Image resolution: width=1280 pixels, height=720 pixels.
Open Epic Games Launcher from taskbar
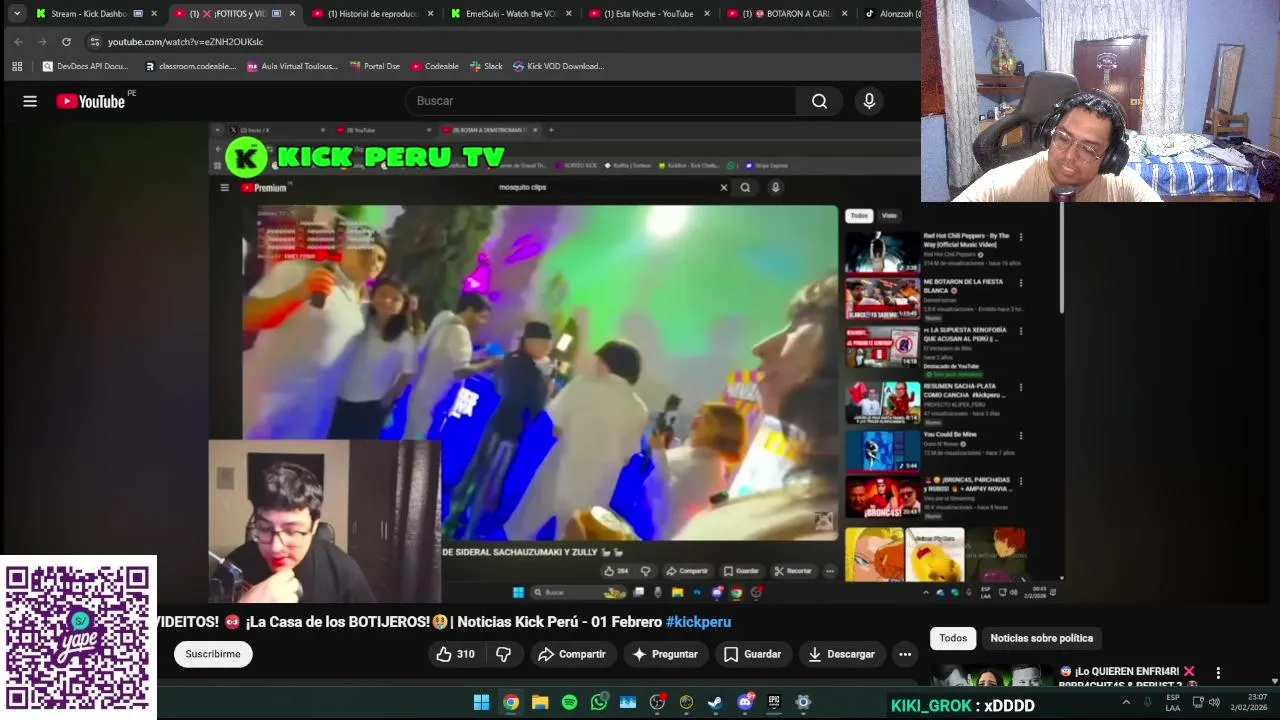[x=774, y=702]
